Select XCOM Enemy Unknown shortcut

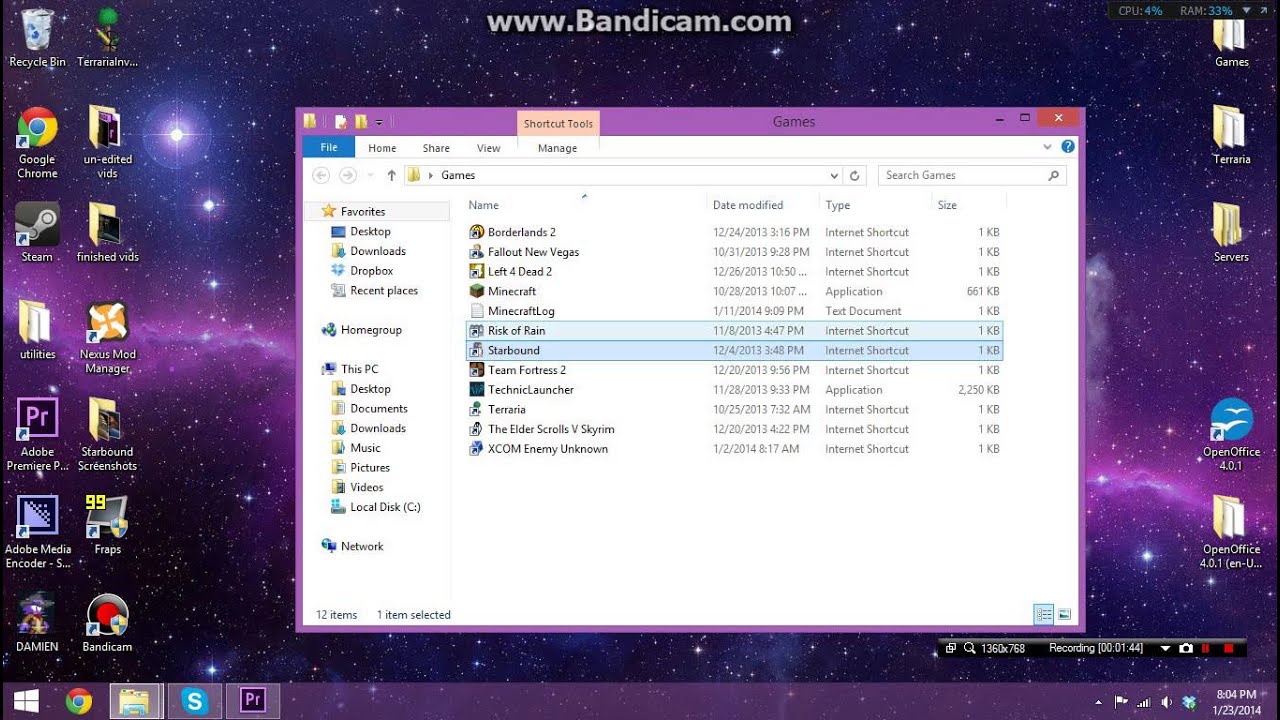(x=734, y=449)
